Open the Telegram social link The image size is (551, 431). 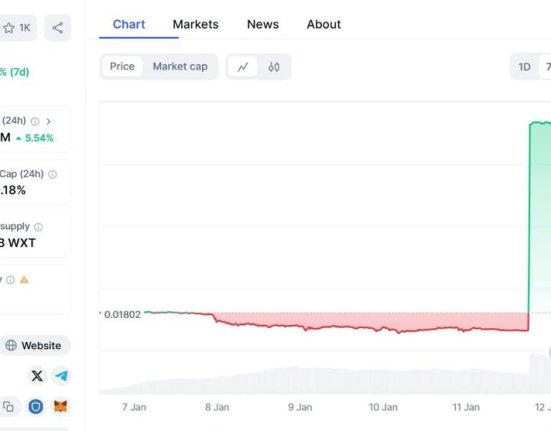(61, 376)
